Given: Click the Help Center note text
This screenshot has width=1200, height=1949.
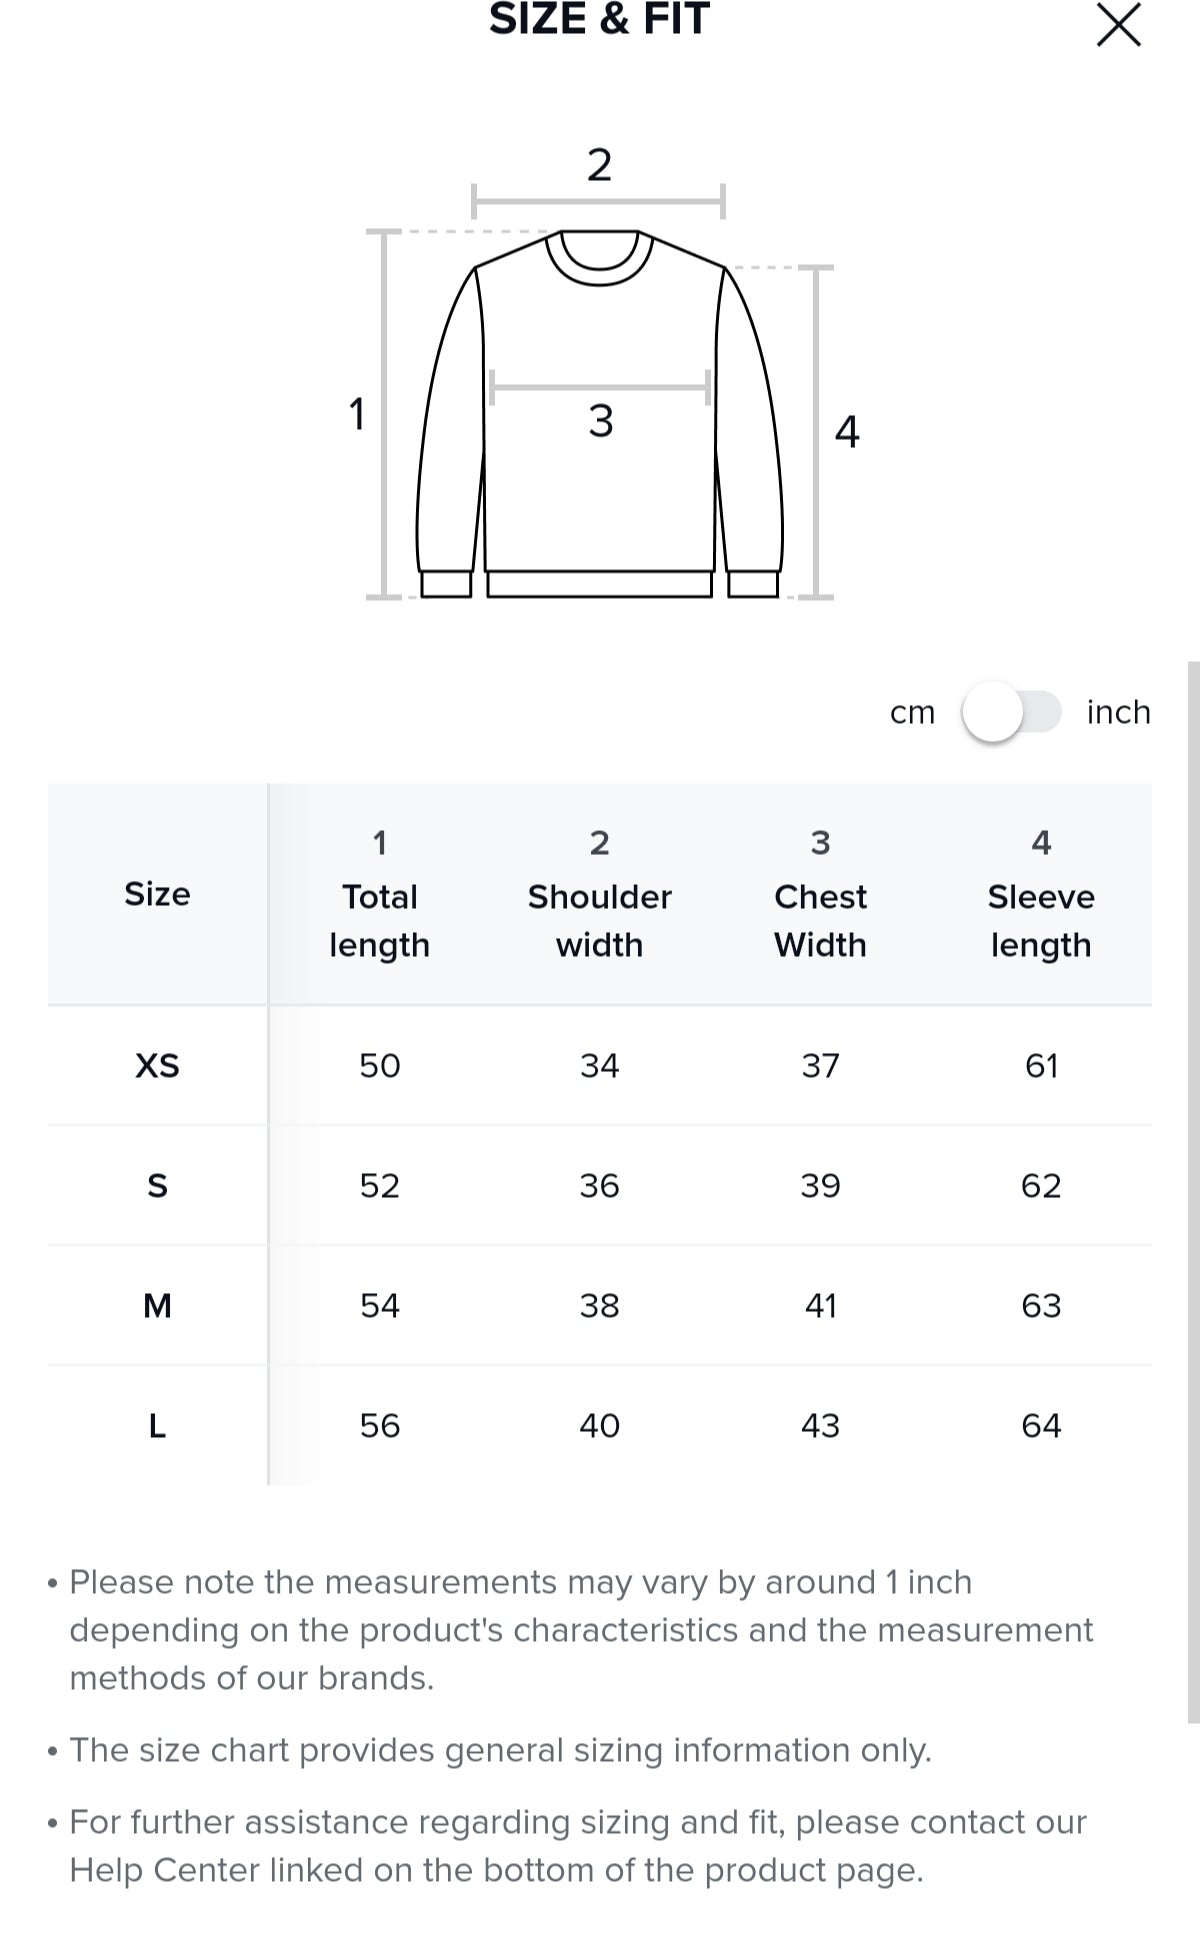Looking at the screenshot, I should click(577, 1846).
